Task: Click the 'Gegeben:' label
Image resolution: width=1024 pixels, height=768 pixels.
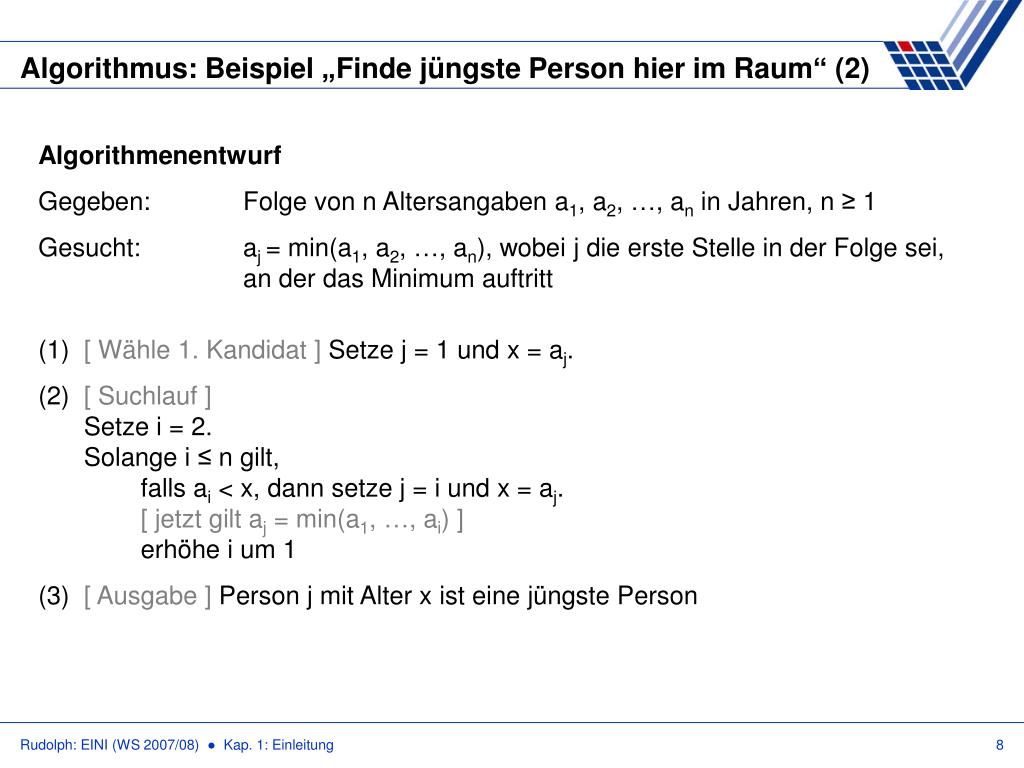Action: [95, 202]
